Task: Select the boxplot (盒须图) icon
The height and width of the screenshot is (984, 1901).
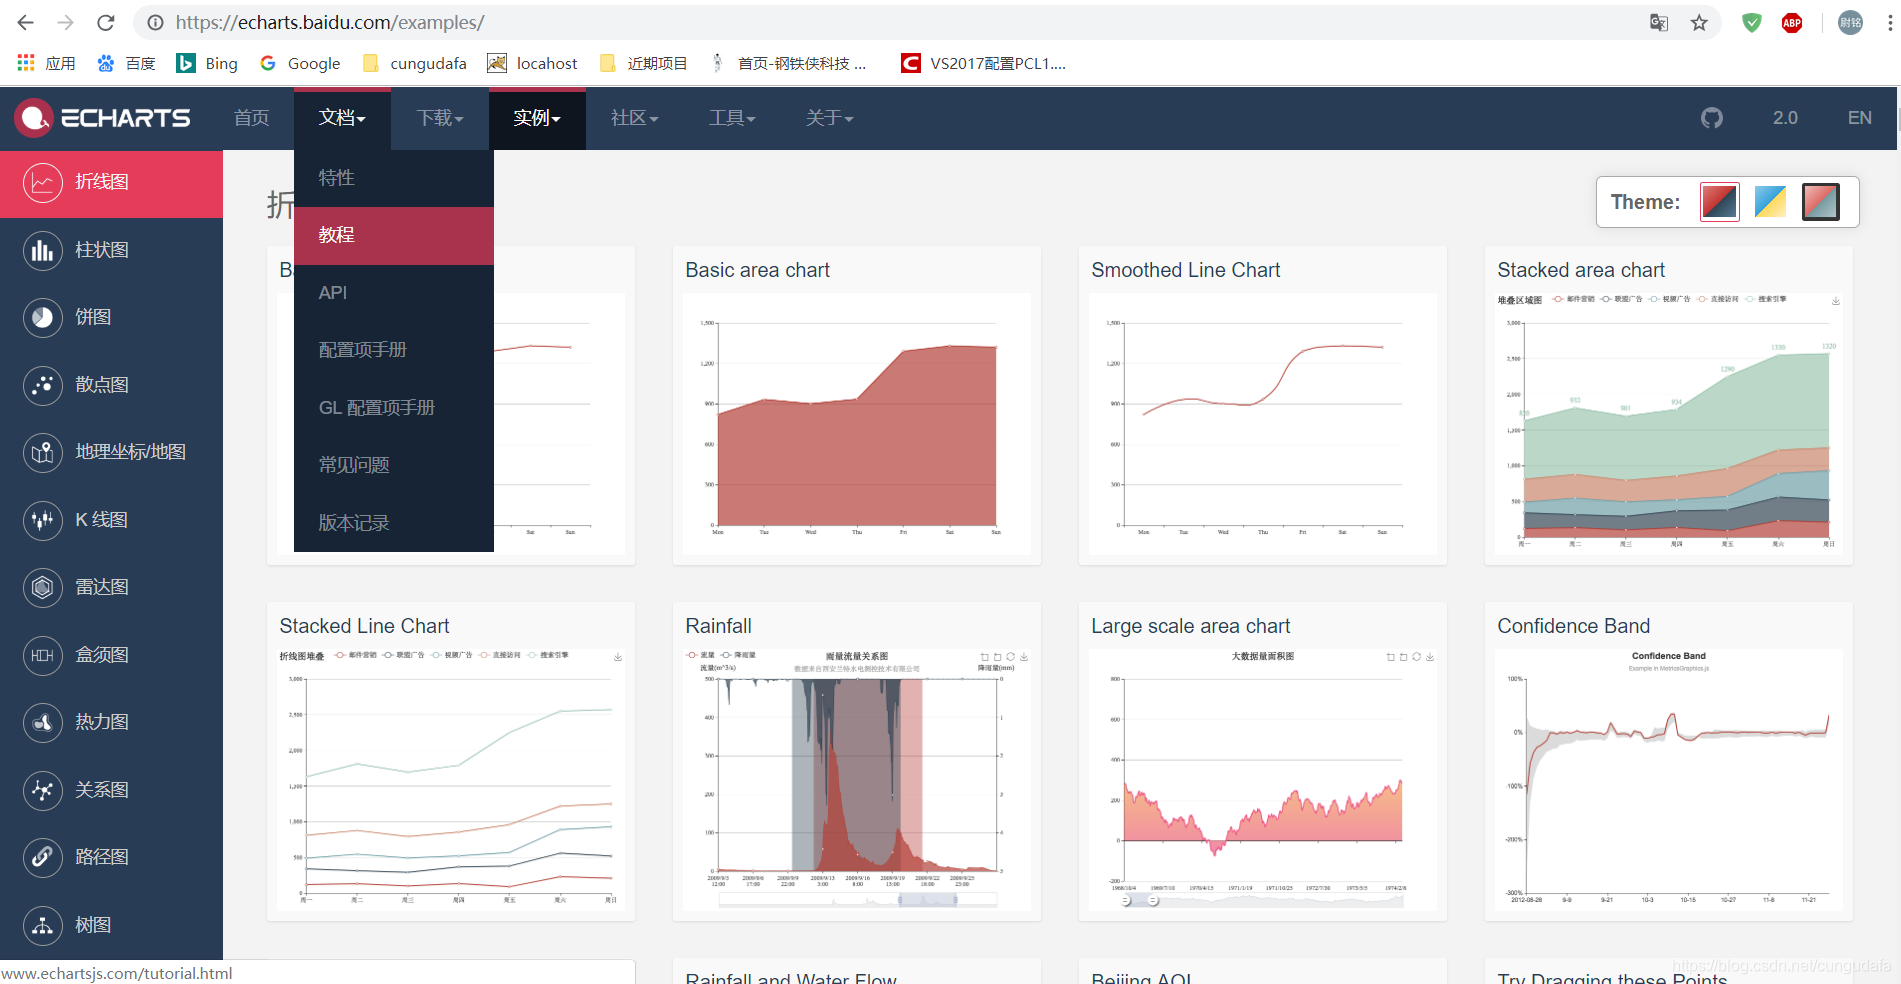Action: click(42, 655)
